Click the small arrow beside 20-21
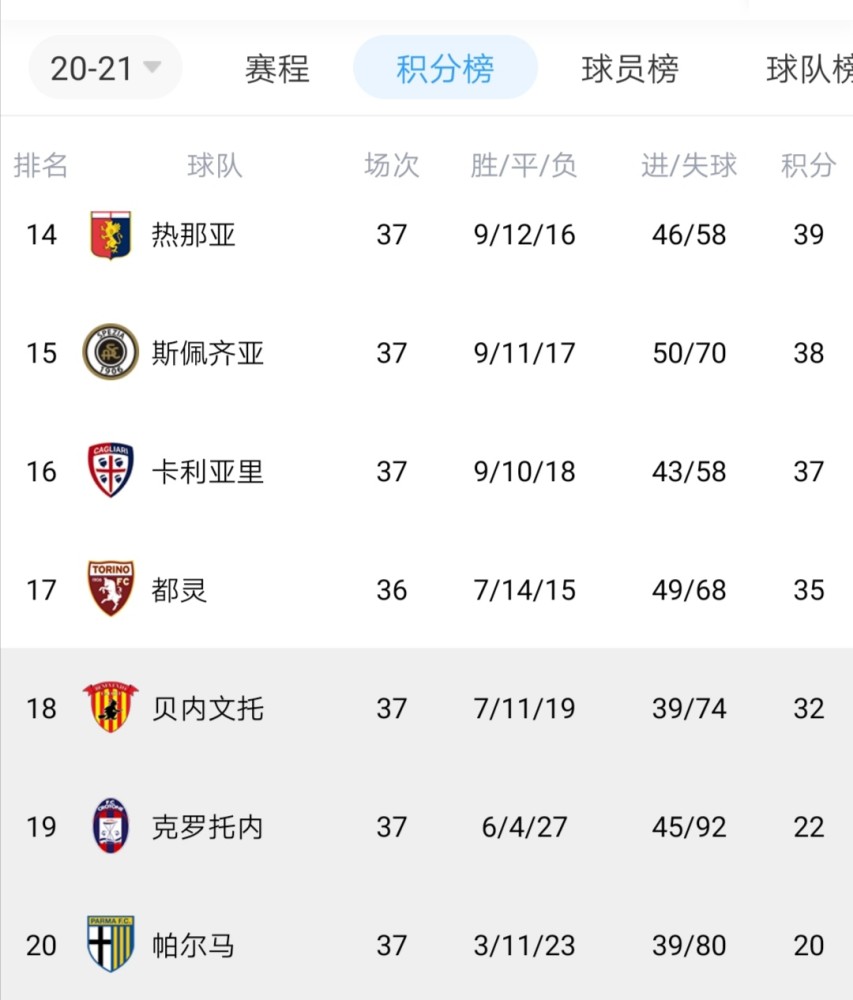 click(x=152, y=67)
